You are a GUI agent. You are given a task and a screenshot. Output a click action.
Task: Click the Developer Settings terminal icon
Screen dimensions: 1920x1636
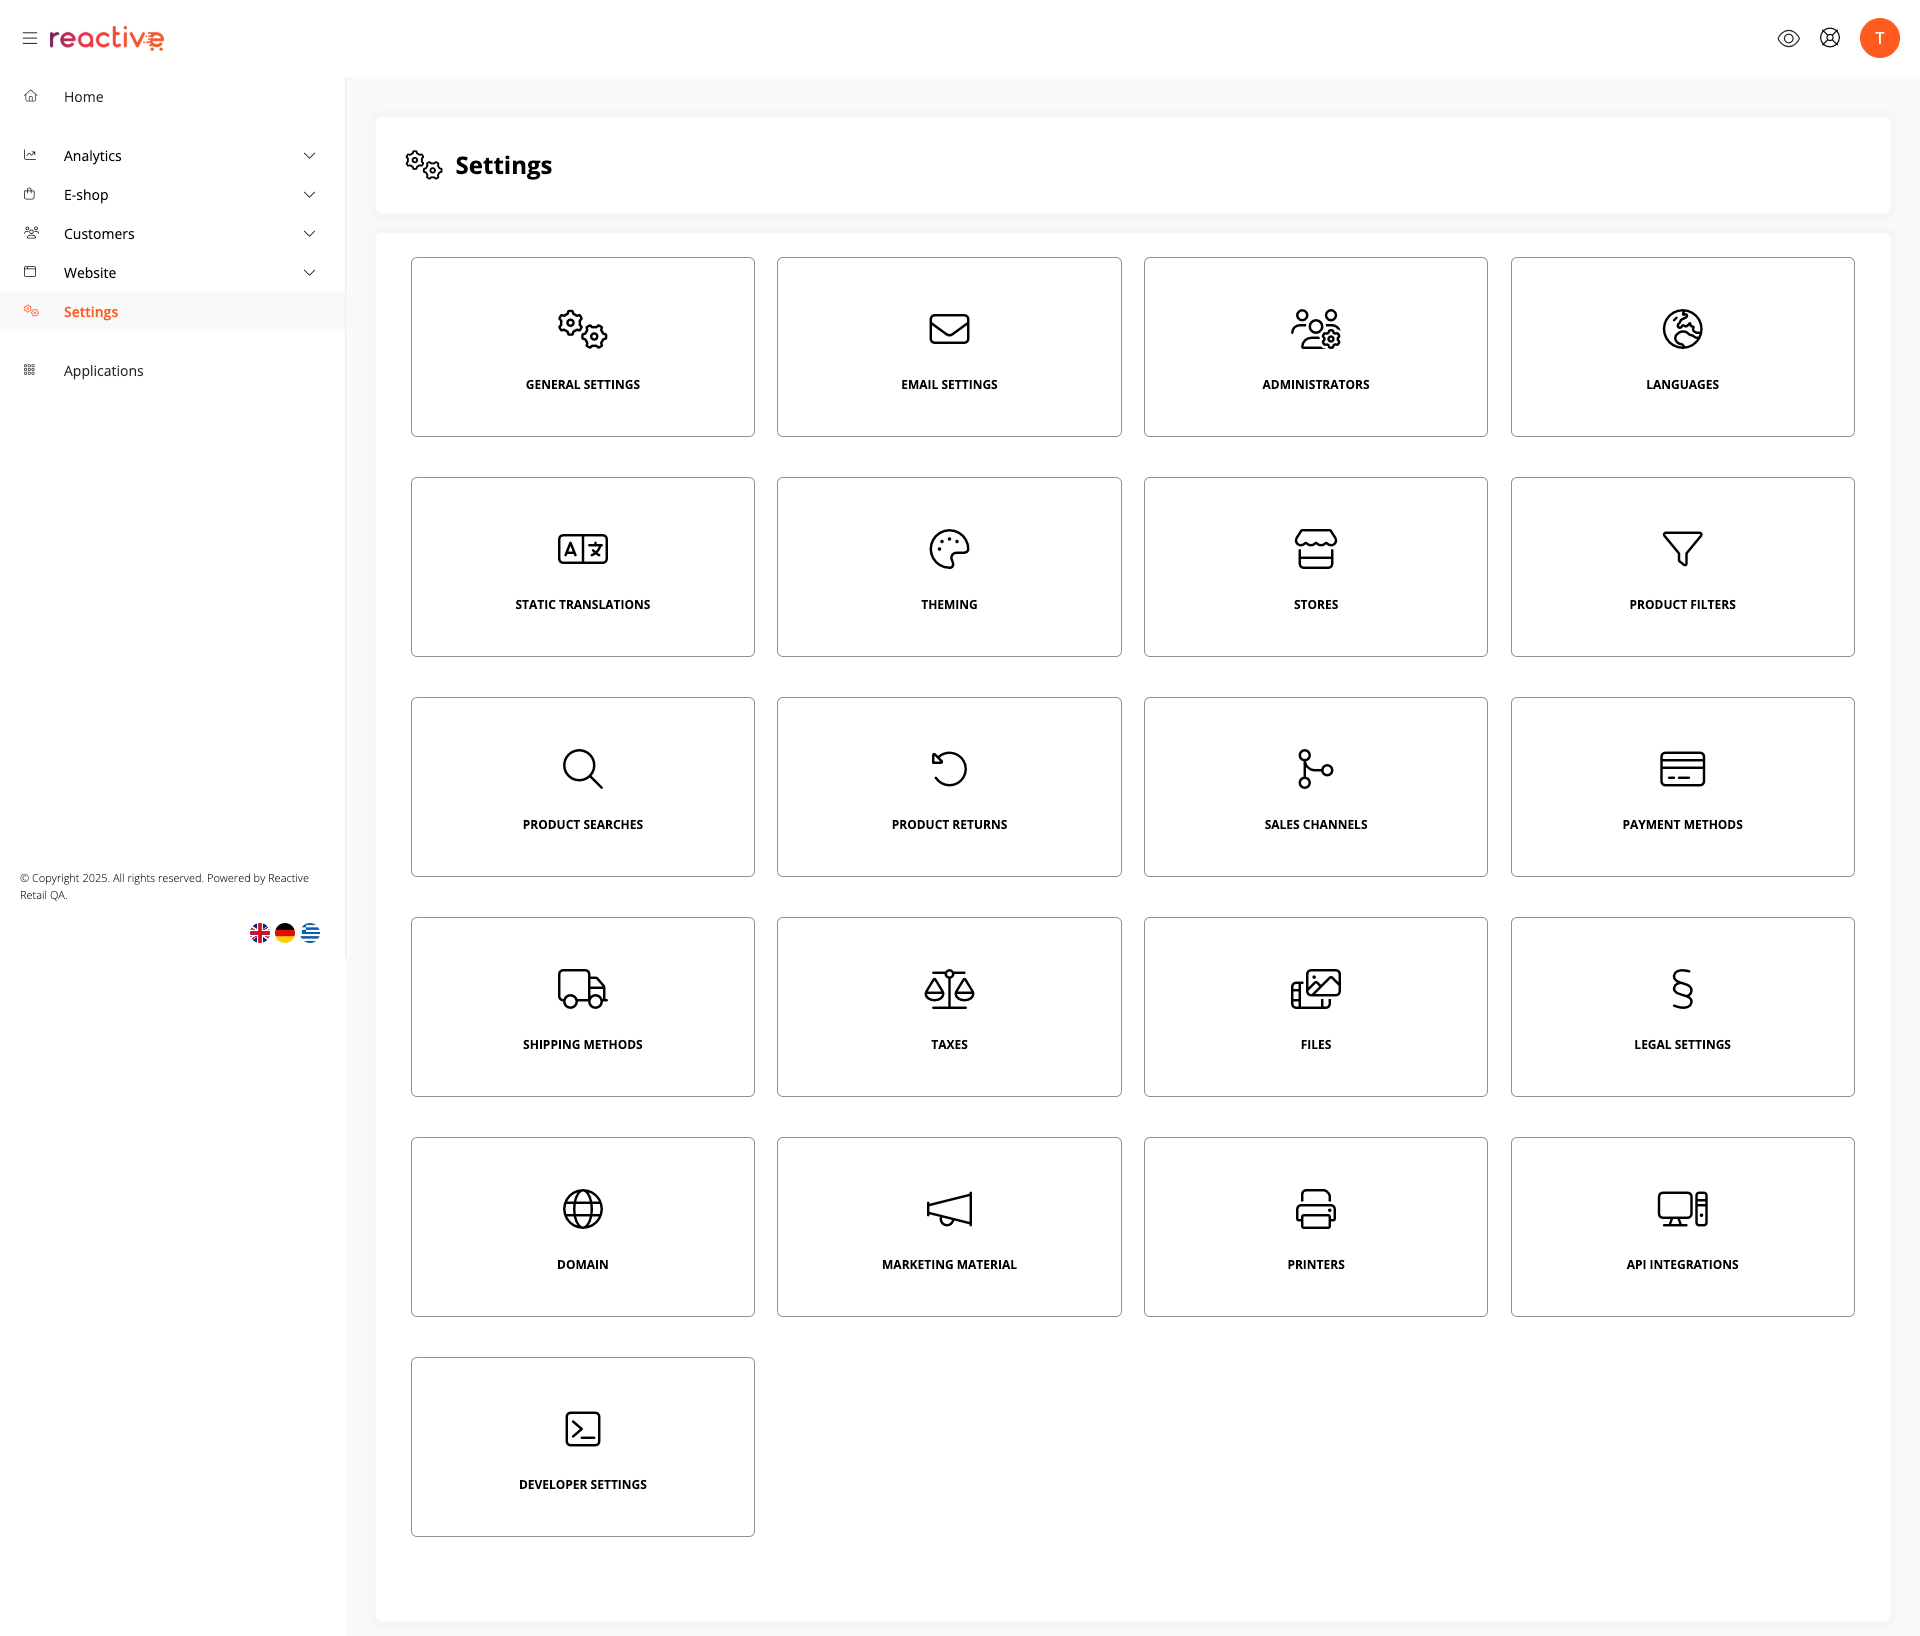point(582,1429)
